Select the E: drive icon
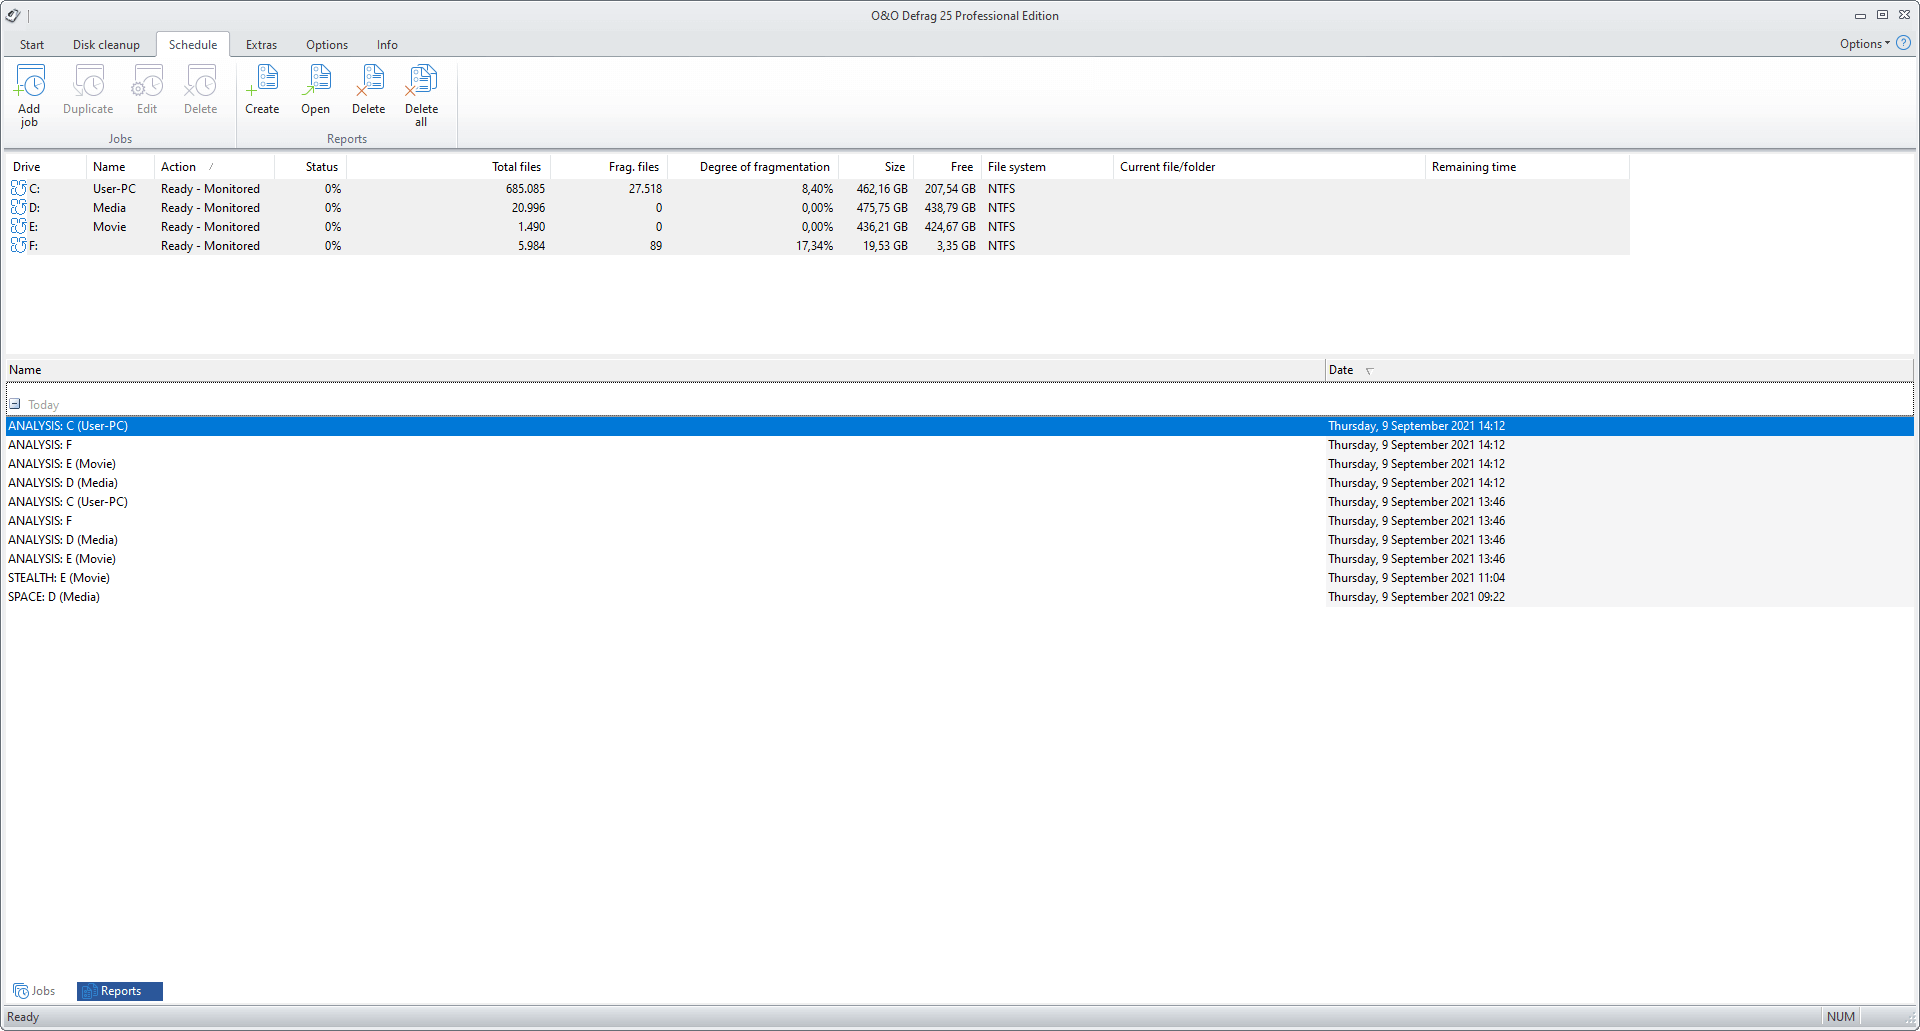Image resolution: width=1920 pixels, height=1031 pixels. point(19,226)
